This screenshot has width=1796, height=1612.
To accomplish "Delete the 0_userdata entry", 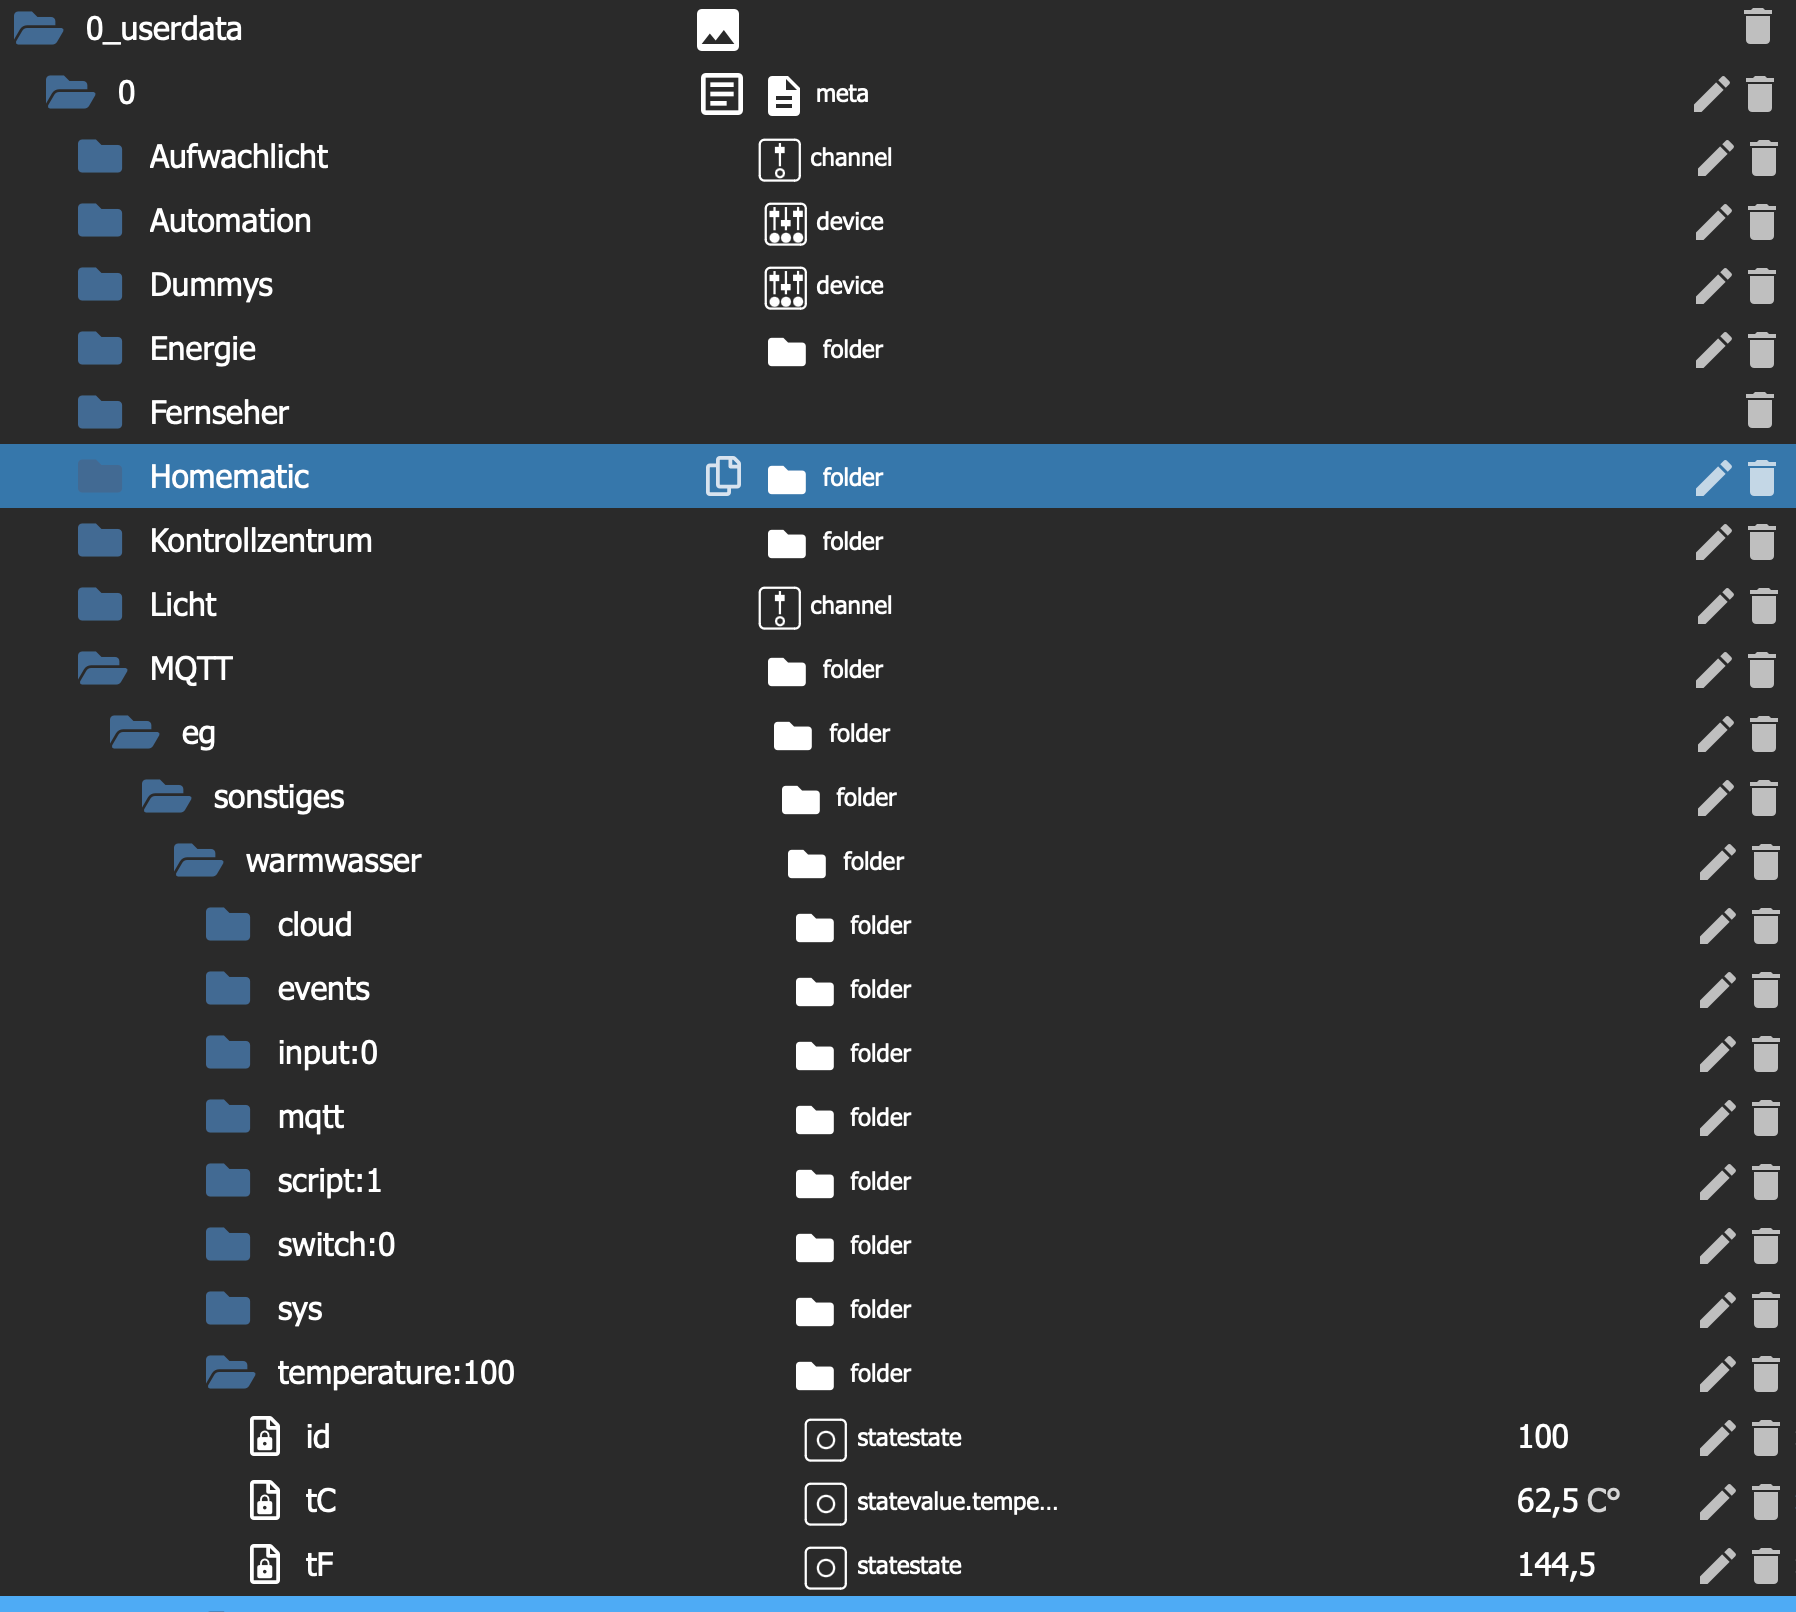I will click(x=1758, y=26).
